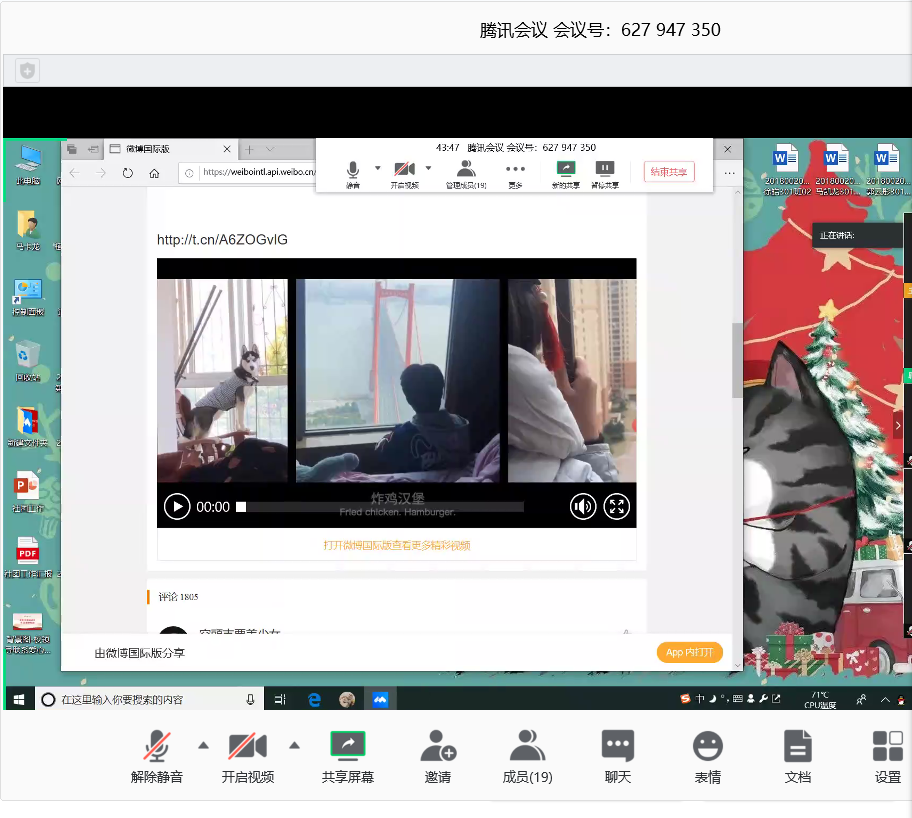Viewport: 912px width, 818px height.
Task: Show hidden tray icons chevron
Action: point(885,699)
